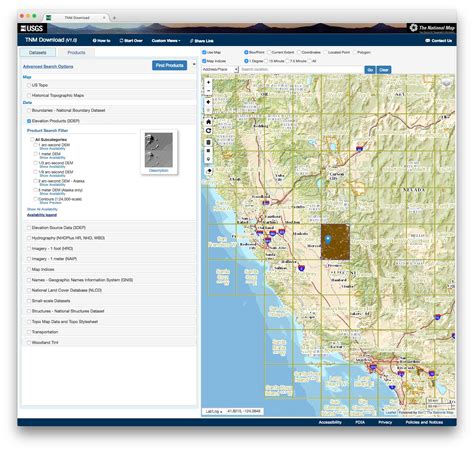
Task: Click the map home extent icon
Action: tap(209, 122)
